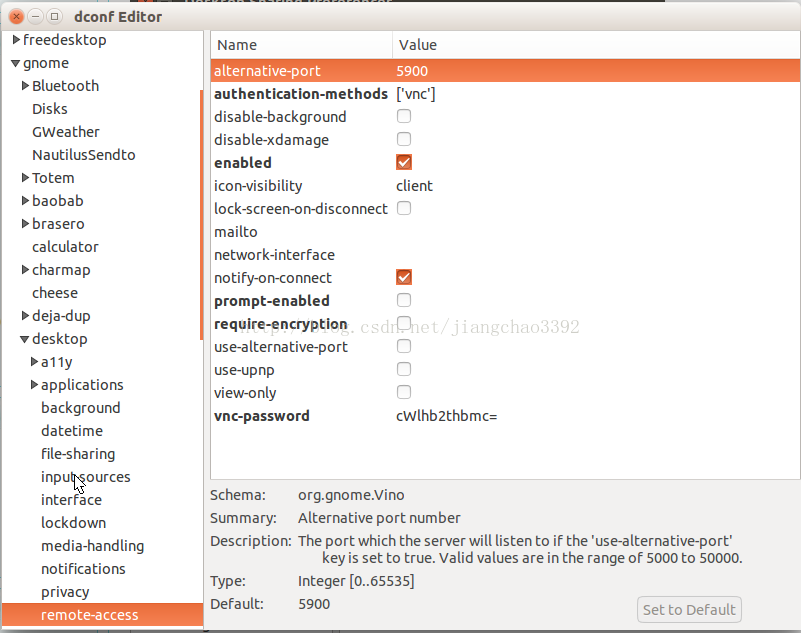Image resolution: width=801 pixels, height=633 pixels.
Task: Expand the Totem tree node
Action: pyautogui.click(x=25, y=177)
